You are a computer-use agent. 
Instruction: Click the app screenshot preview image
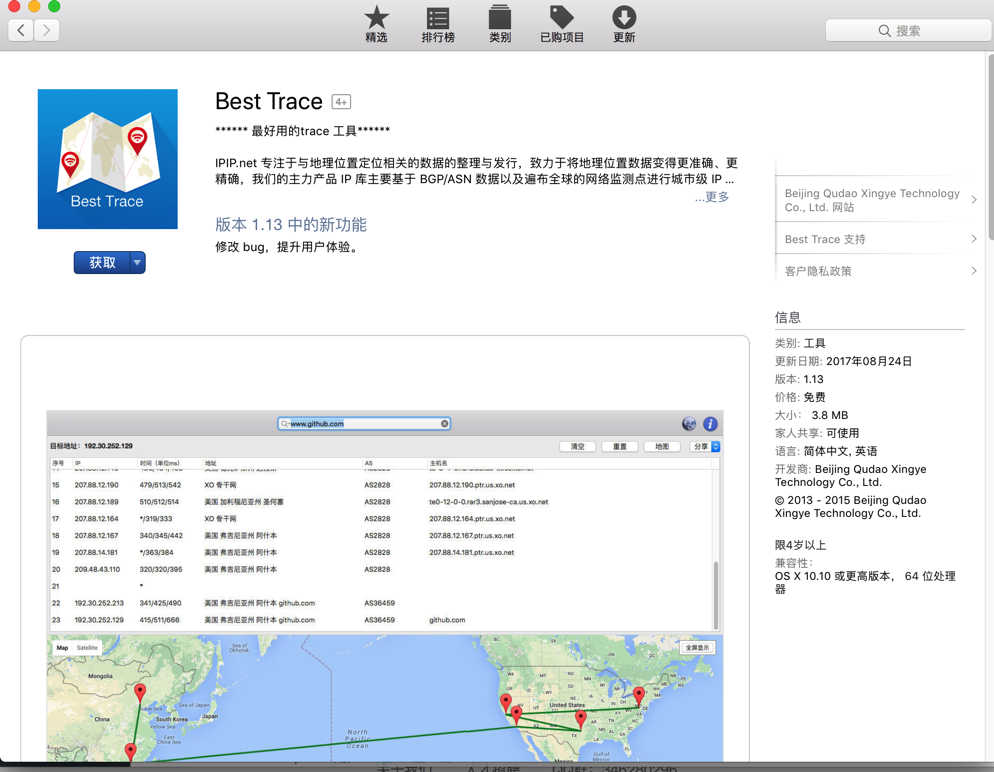pyautogui.click(x=385, y=586)
